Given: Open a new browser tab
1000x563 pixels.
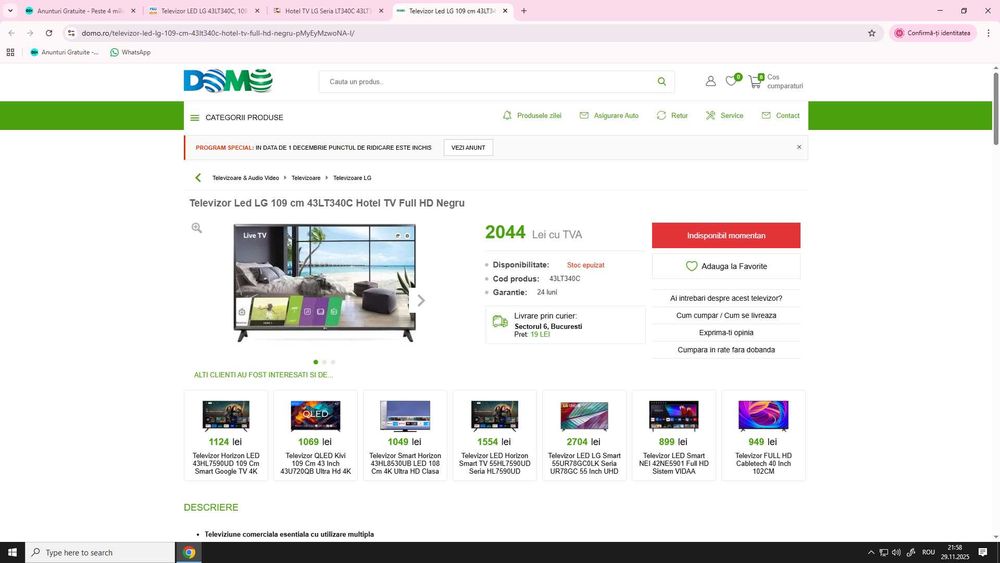Looking at the screenshot, I should tap(524, 11).
